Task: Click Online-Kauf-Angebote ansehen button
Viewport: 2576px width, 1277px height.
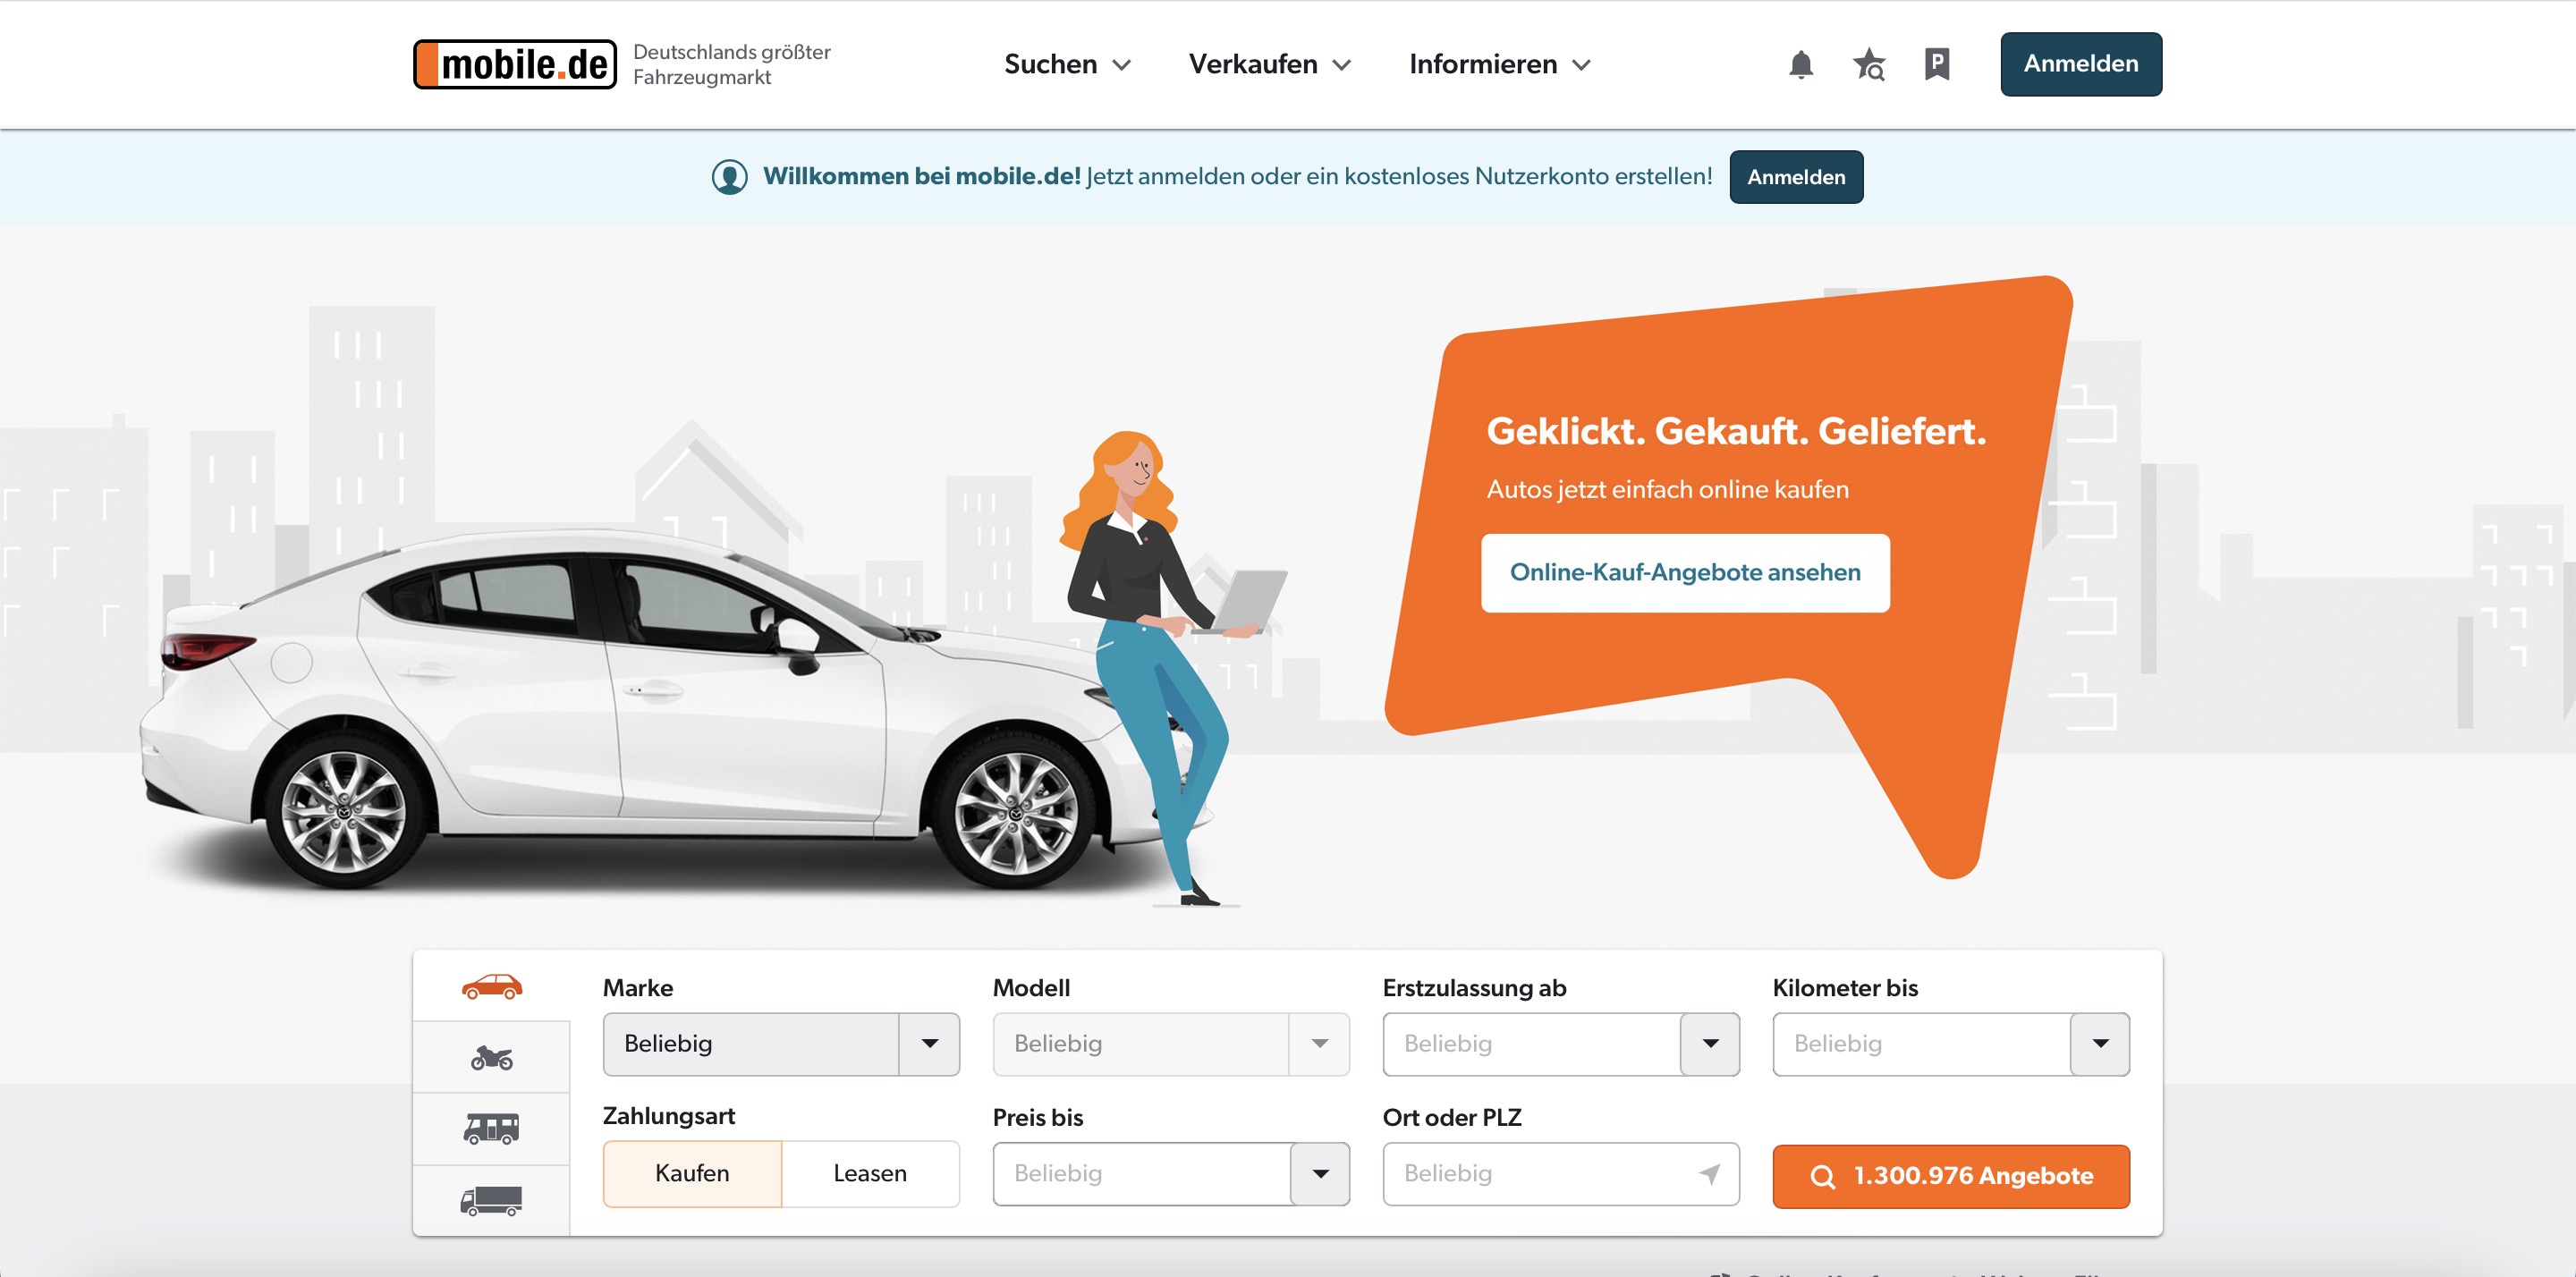Action: (1685, 573)
